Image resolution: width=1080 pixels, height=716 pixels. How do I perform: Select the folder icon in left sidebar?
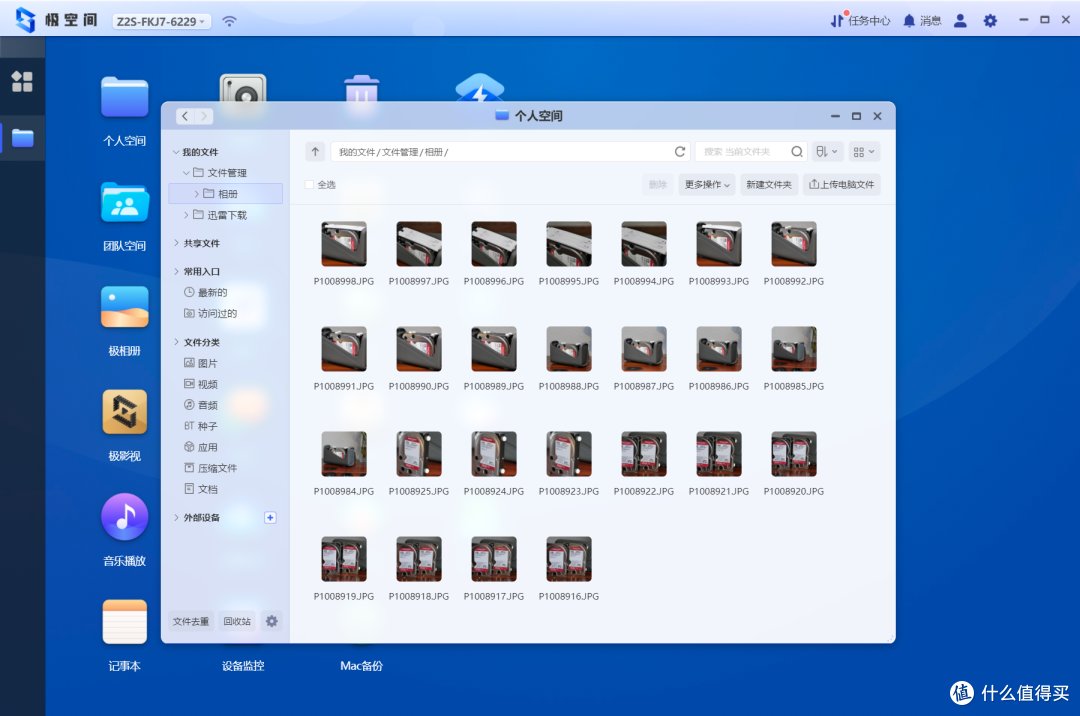coord(22,138)
